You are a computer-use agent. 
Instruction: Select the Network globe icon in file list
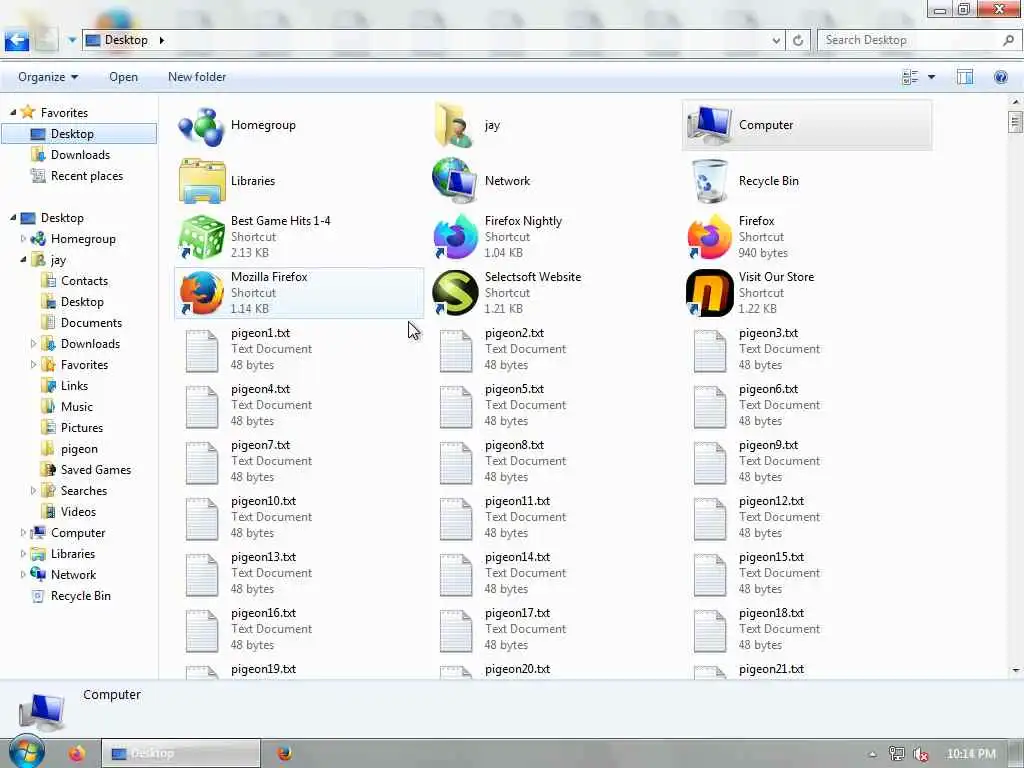455,181
